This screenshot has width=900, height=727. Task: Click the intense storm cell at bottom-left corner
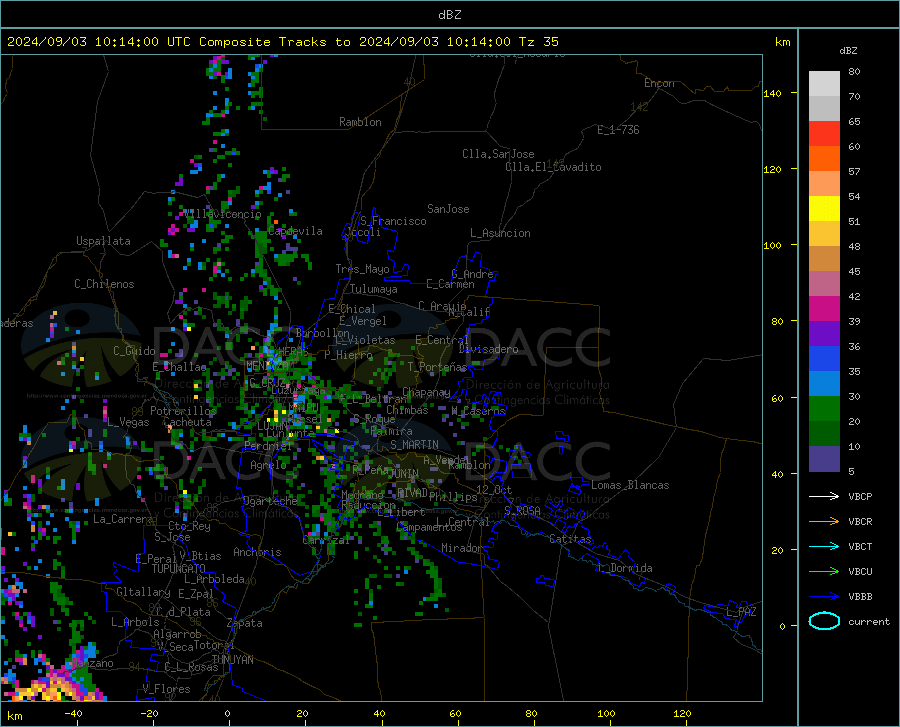(52, 683)
